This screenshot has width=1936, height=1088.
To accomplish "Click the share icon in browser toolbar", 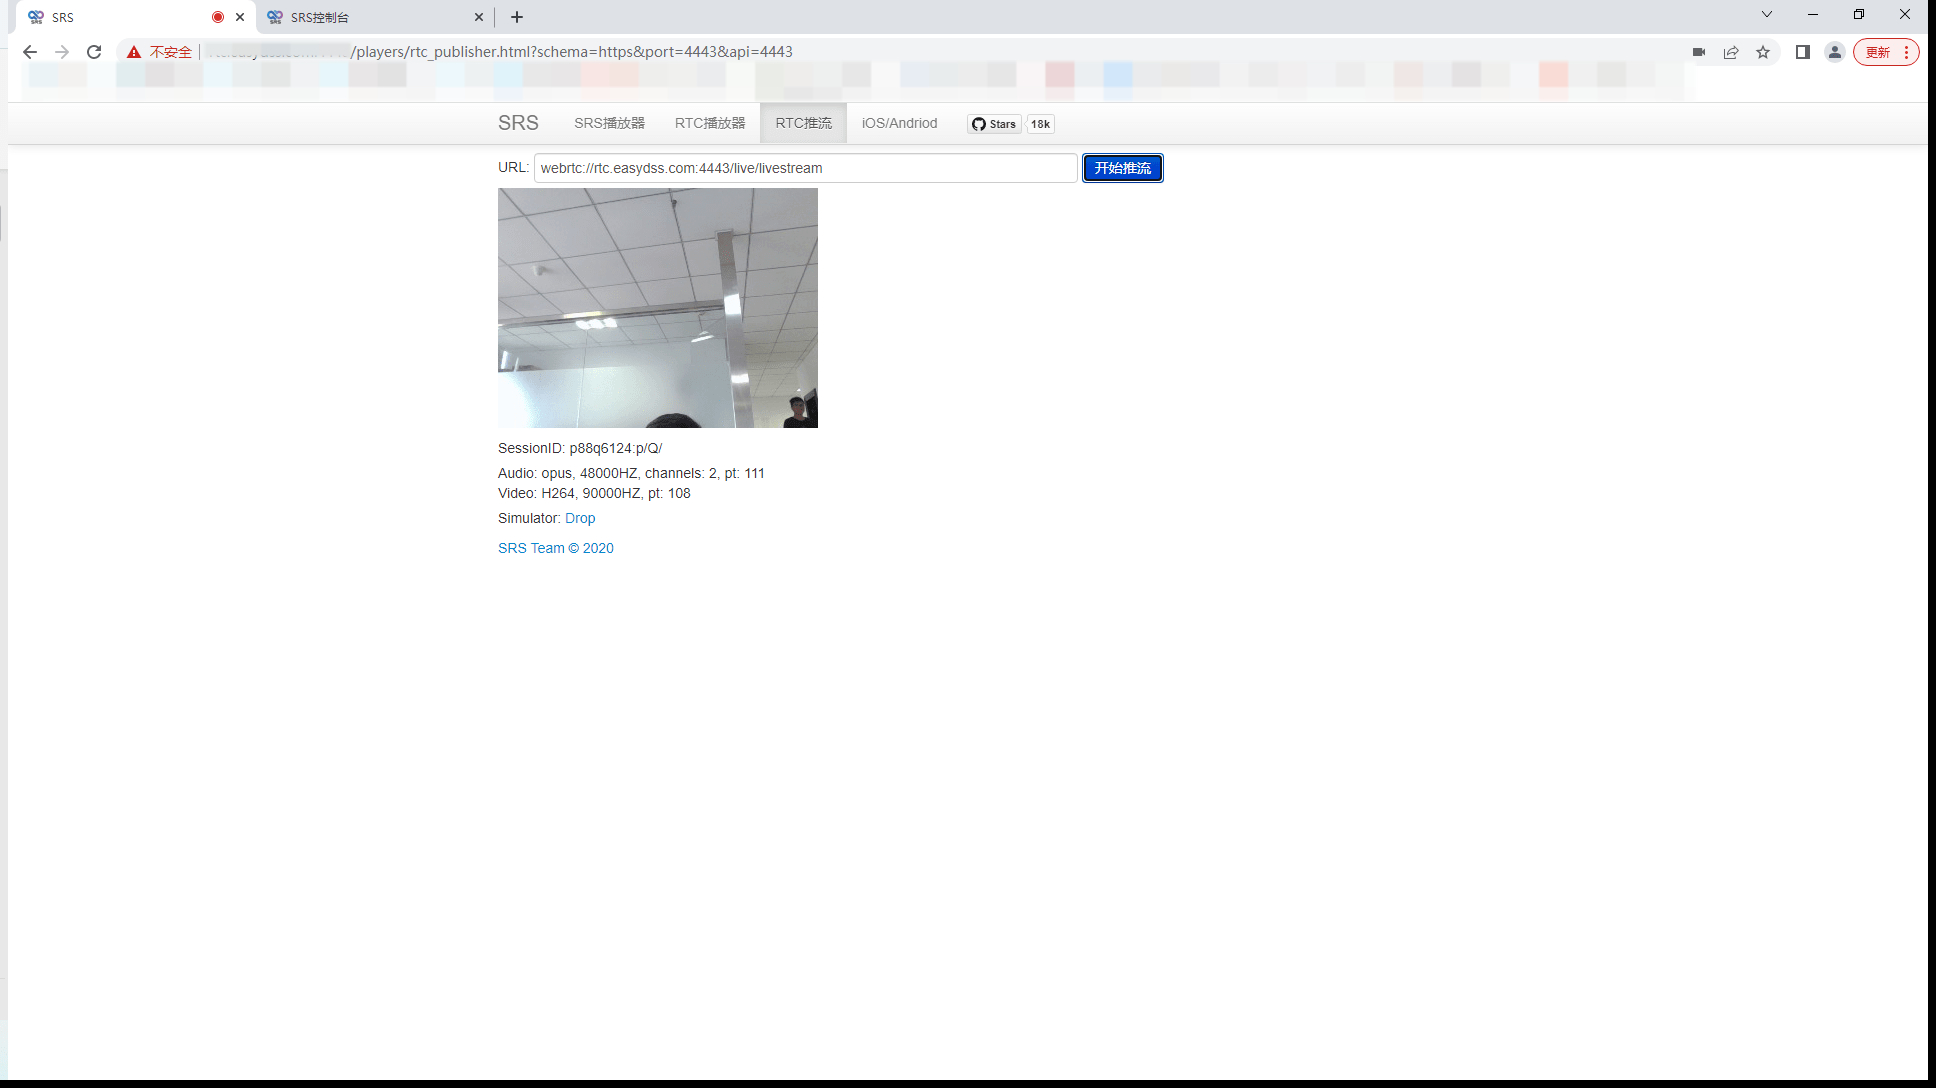I will point(1731,52).
